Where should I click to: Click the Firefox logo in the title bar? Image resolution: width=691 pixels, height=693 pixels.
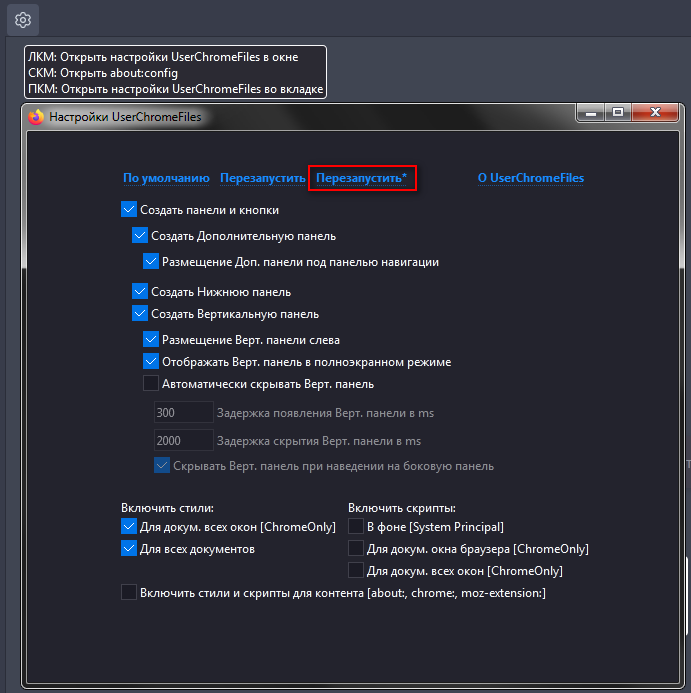pyautogui.click(x=36, y=117)
